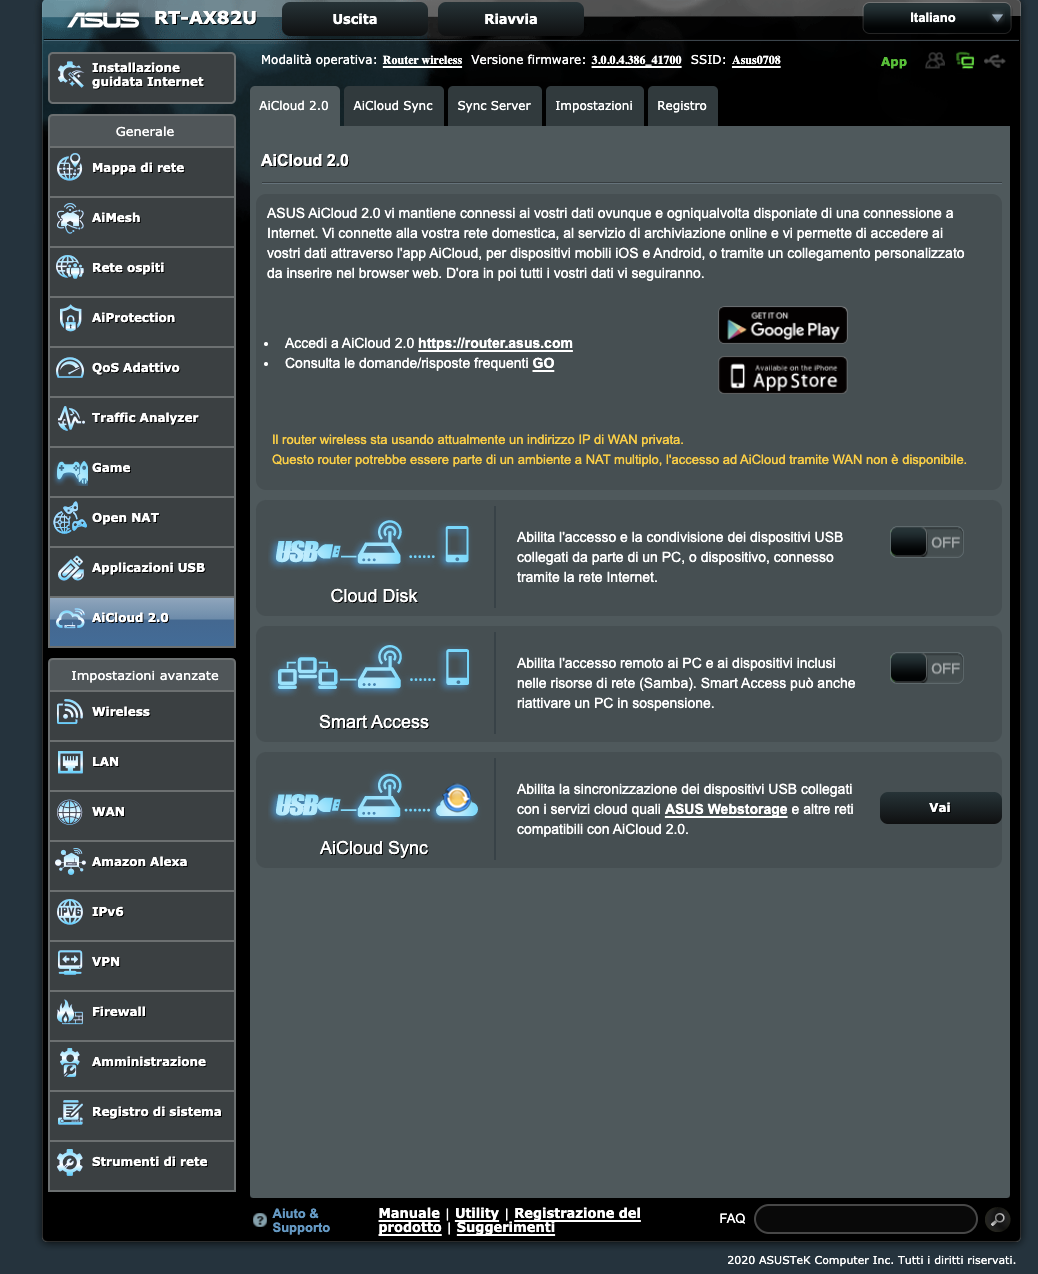Open the VPN monitor icon
Image resolution: width=1038 pixels, height=1274 pixels.
(x=70, y=962)
